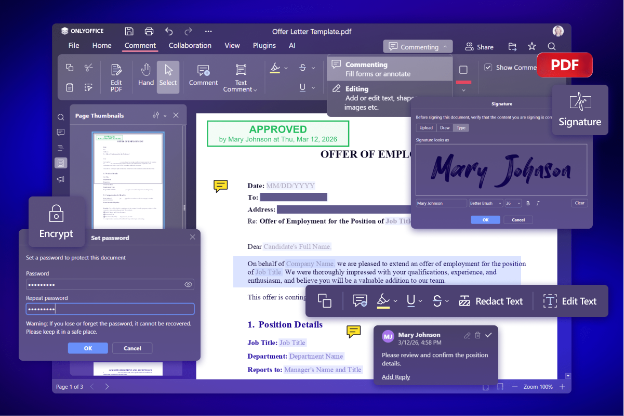Viewport: 624px width, 416px height.
Task: Click the red shape color swatch
Action: [463, 82]
